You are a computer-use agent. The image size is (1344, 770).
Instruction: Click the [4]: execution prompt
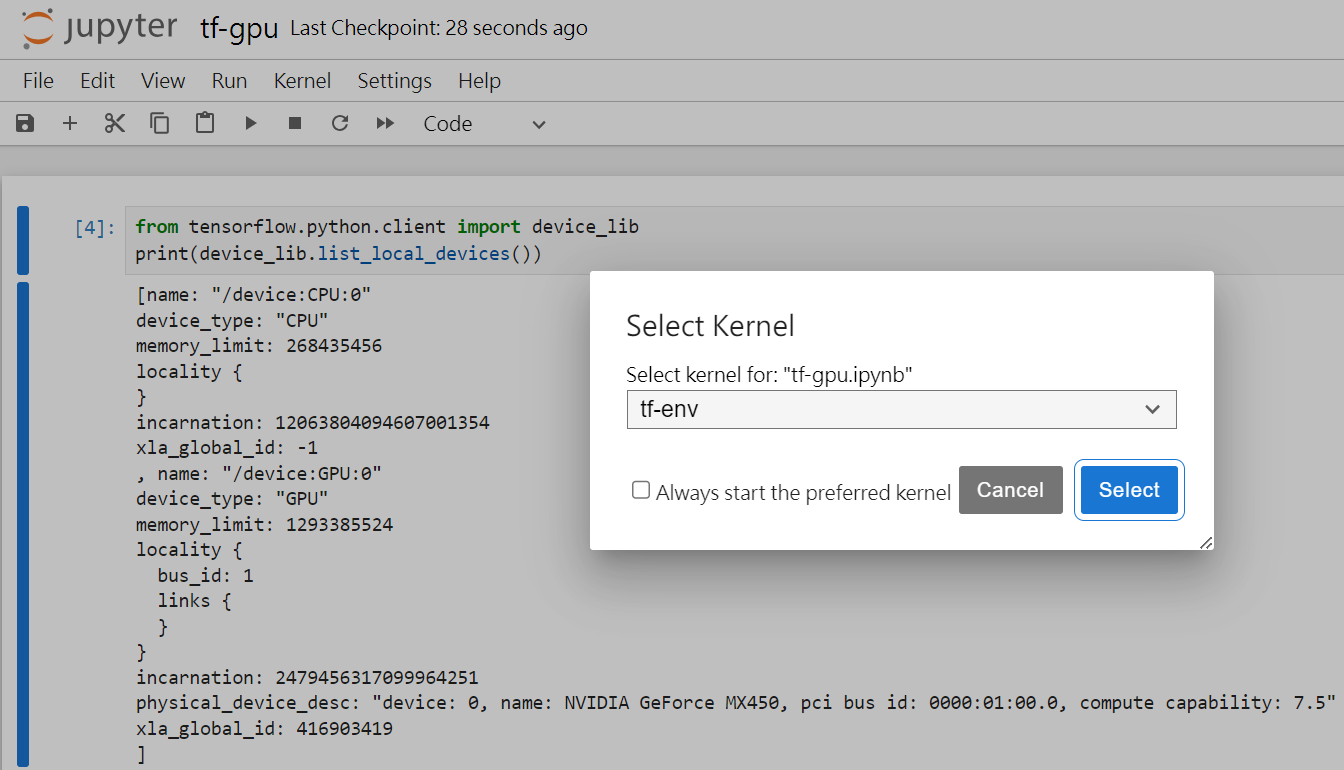(x=96, y=228)
